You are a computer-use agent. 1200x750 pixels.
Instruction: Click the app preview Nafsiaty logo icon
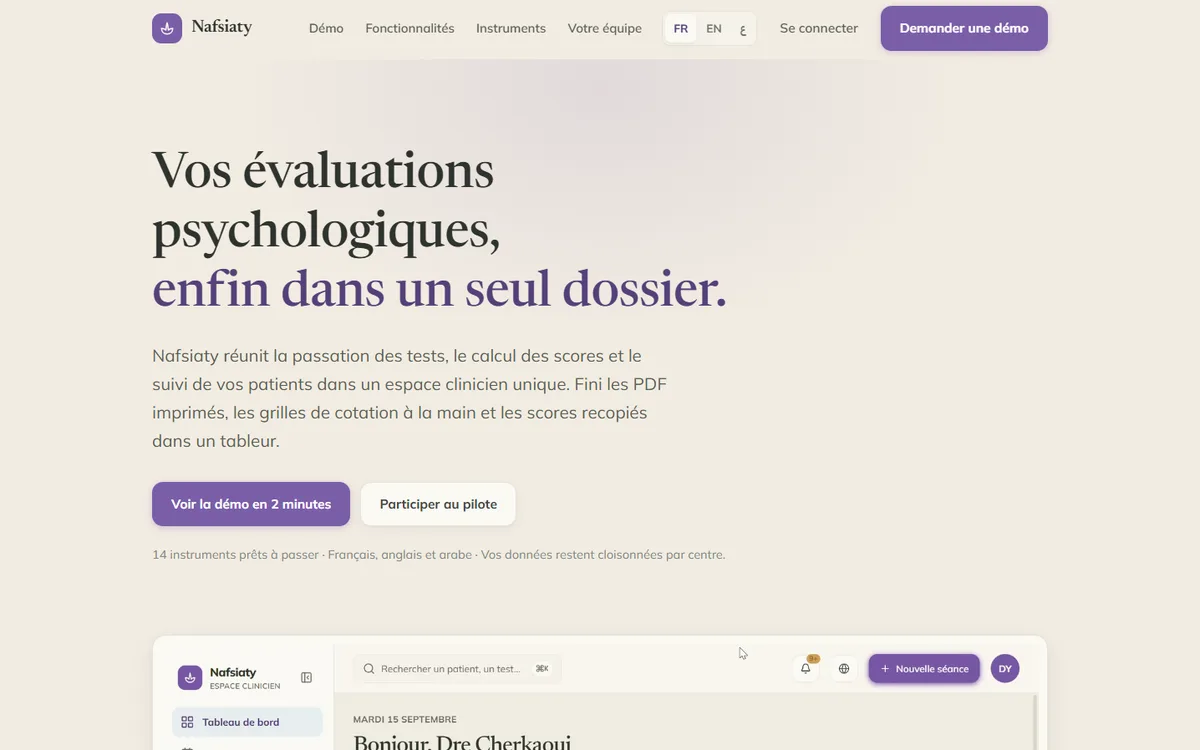pos(190,678)
